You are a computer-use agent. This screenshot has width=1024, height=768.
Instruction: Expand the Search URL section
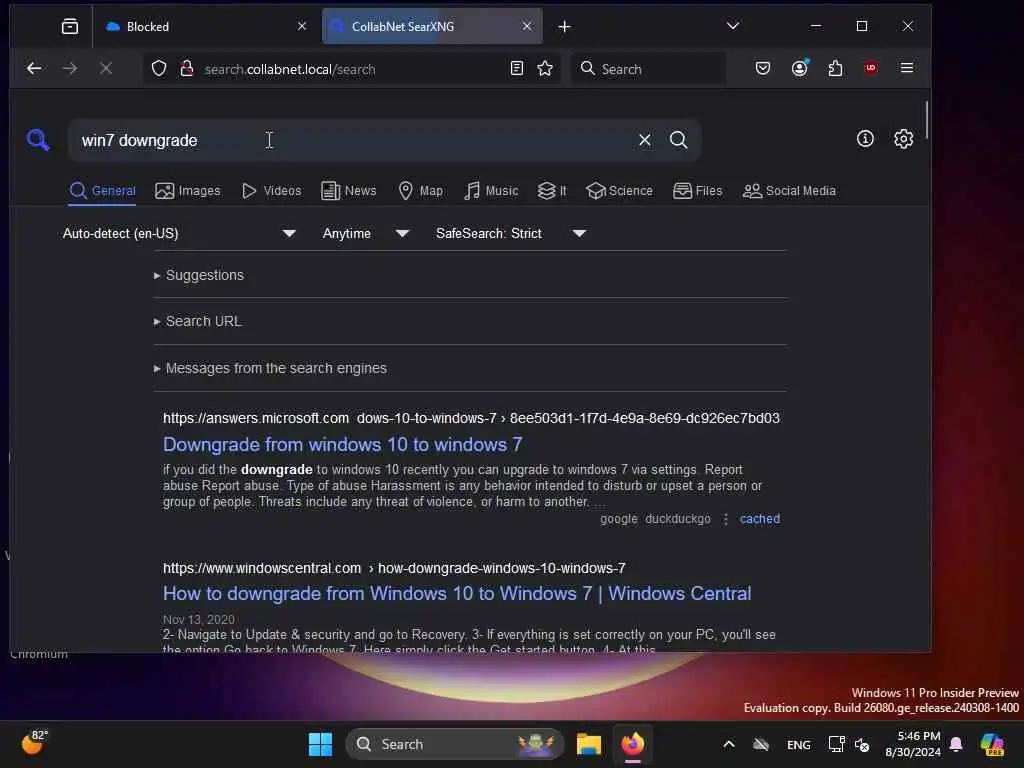[197, 321]
